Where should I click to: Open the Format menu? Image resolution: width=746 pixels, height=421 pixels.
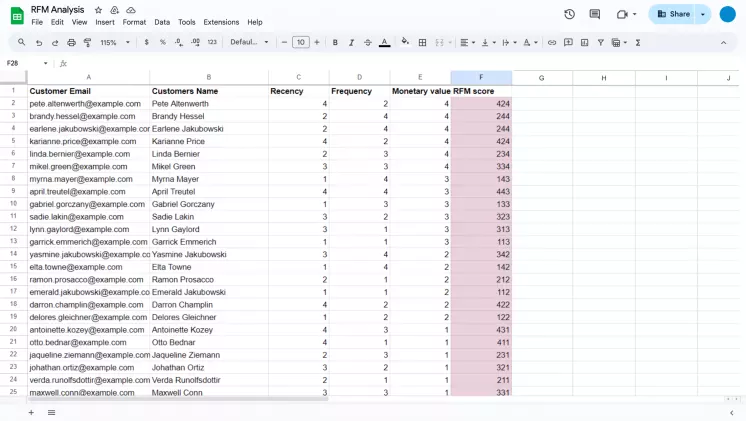[x=134, y=22]
